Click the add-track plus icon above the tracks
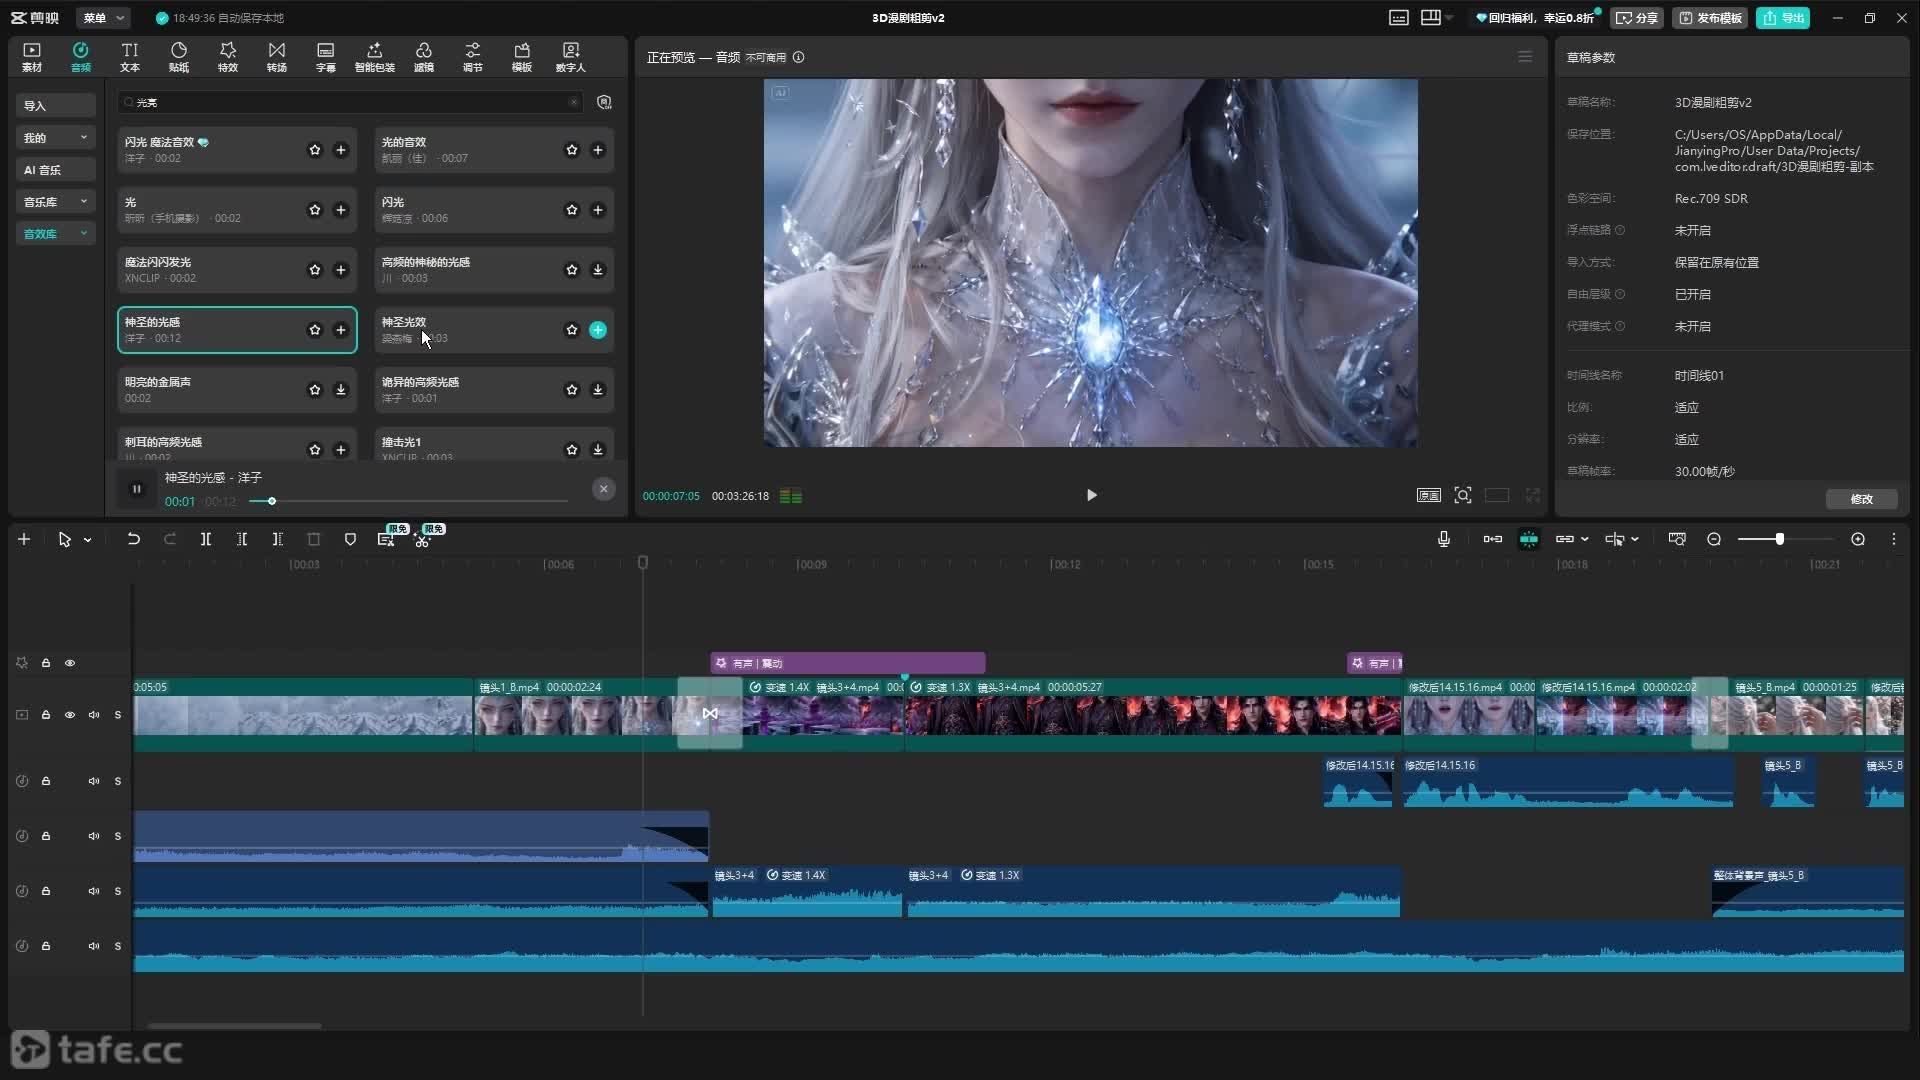Image resolution: width=1920 pixels, height=1080 pixels. (x=24, y=539)
